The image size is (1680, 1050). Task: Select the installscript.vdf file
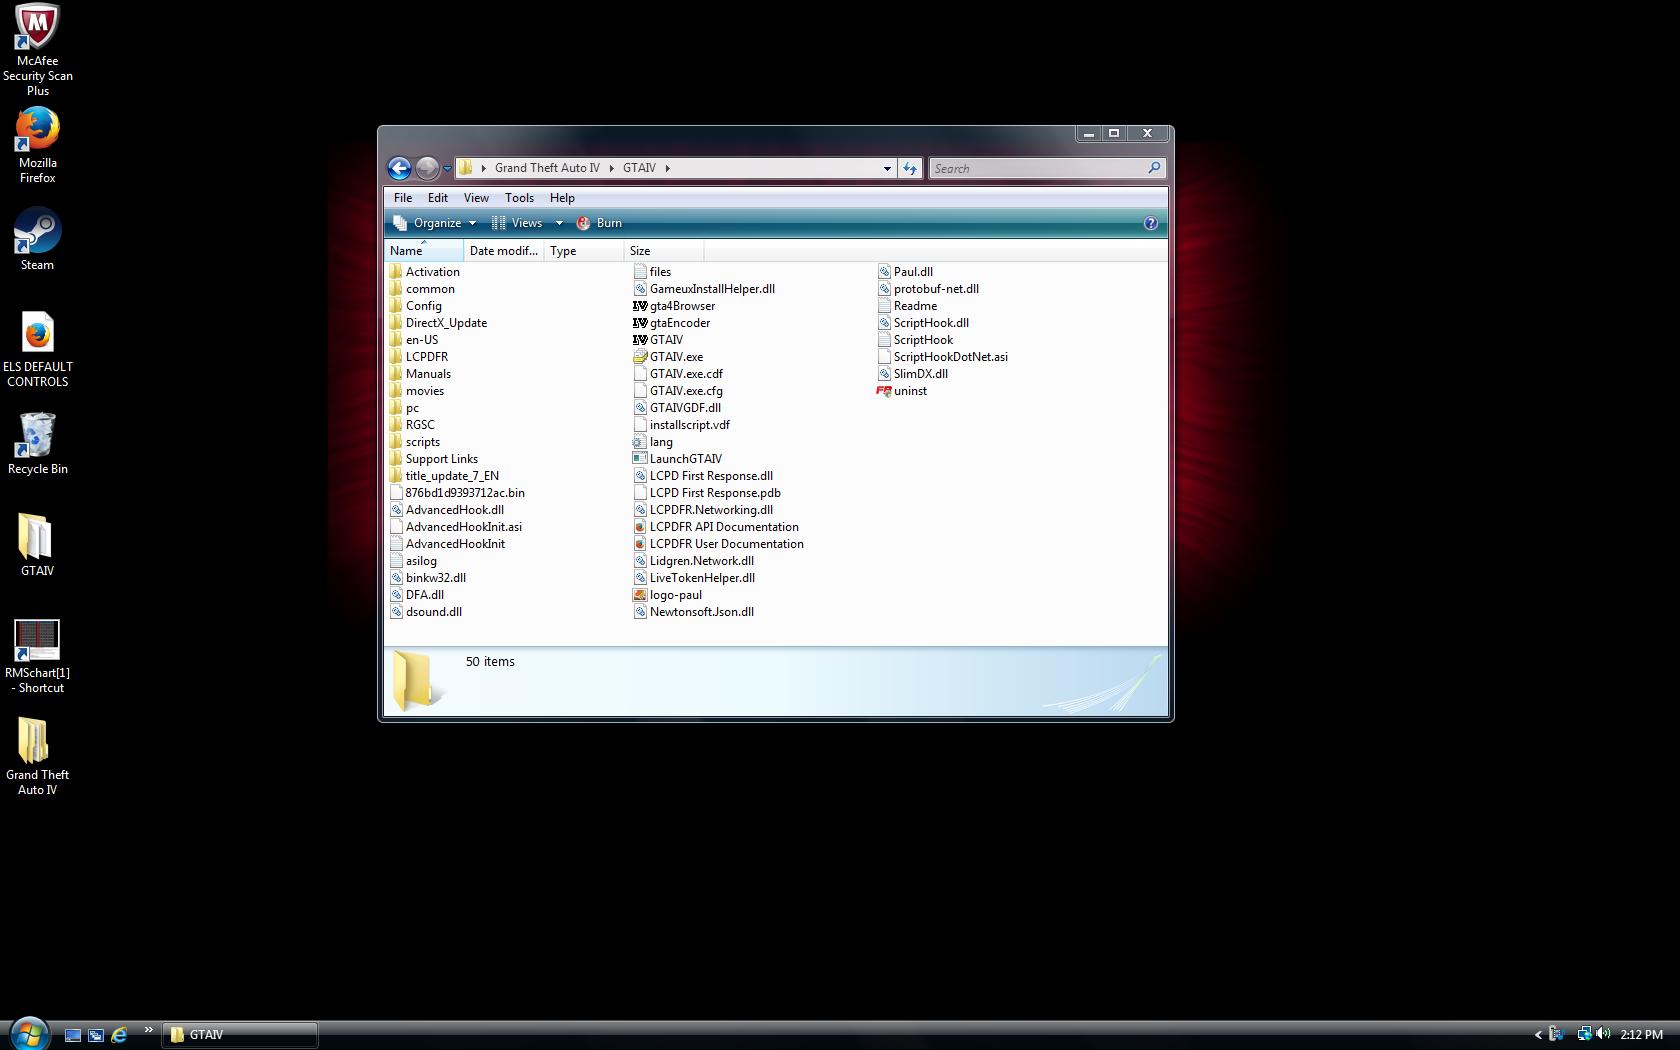click(682, 425)
